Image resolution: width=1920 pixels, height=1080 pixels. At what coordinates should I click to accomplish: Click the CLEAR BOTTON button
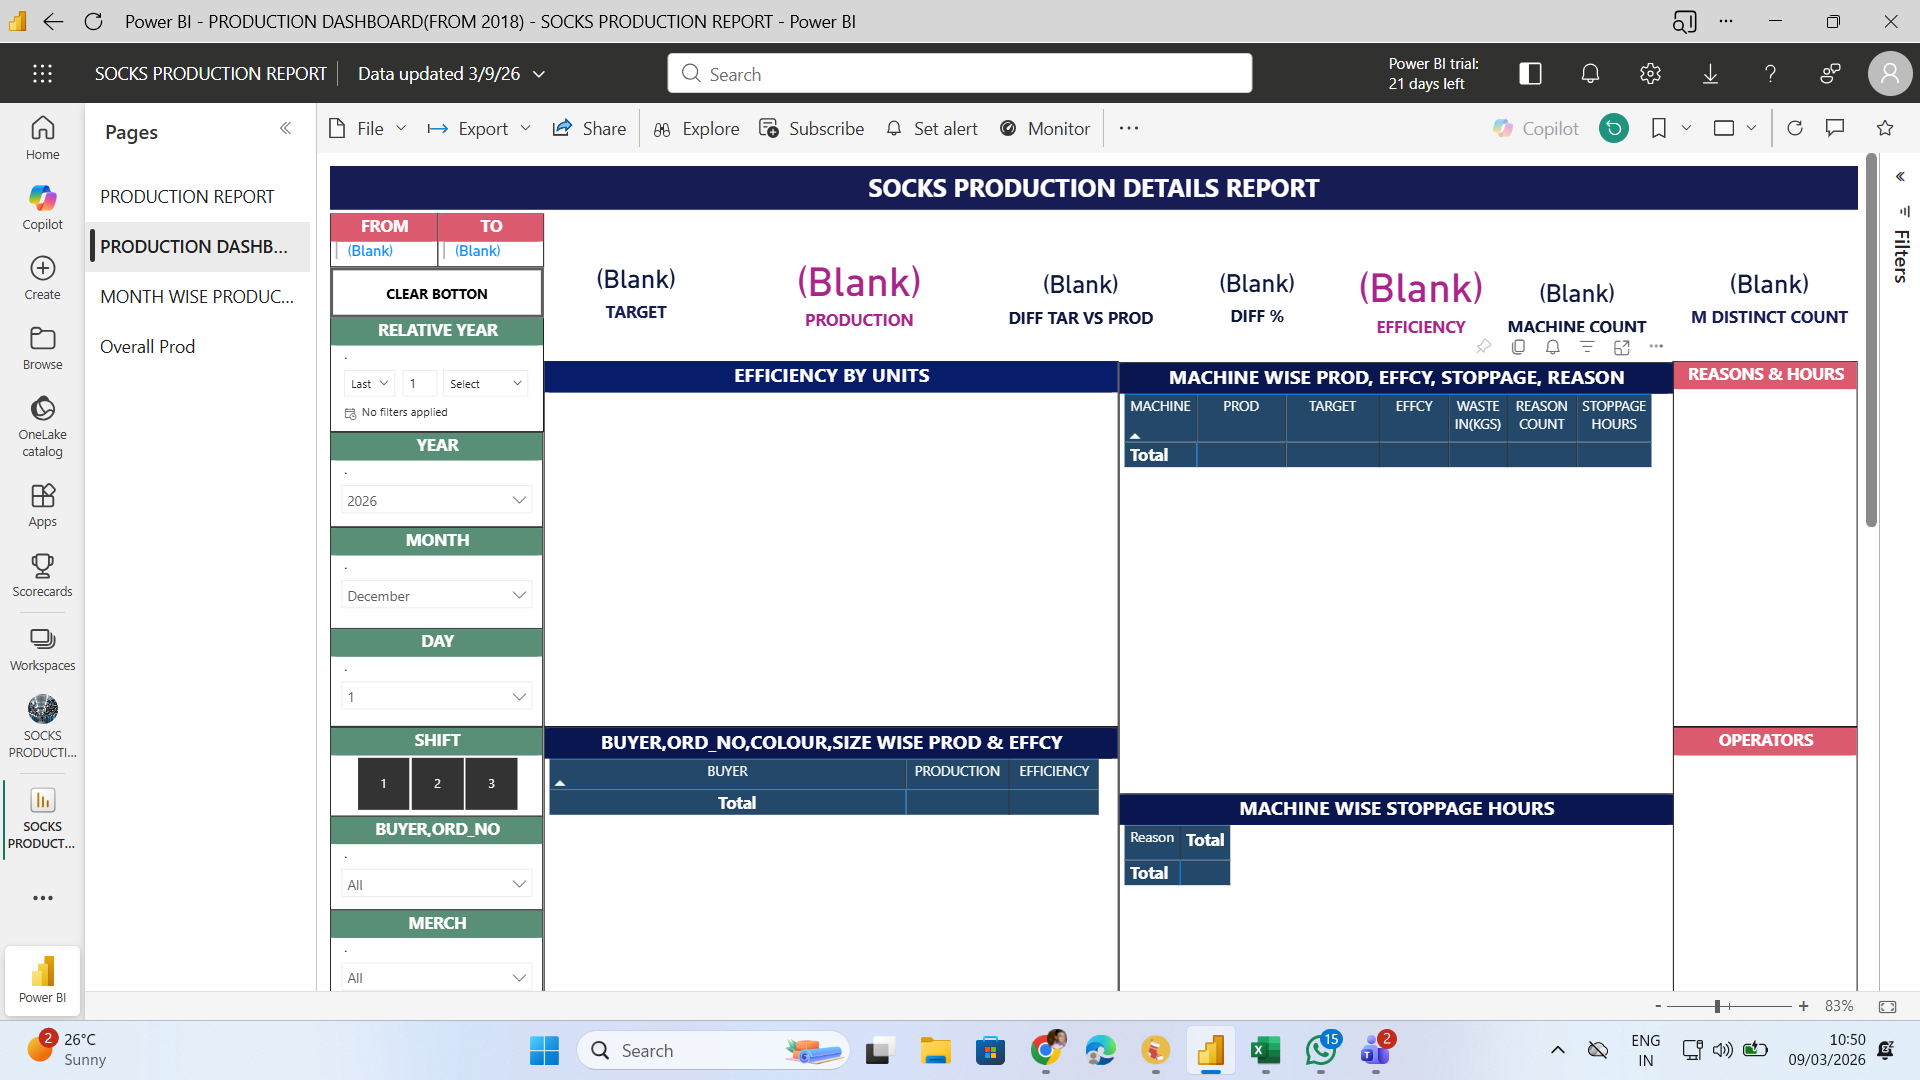click(437, 293)
